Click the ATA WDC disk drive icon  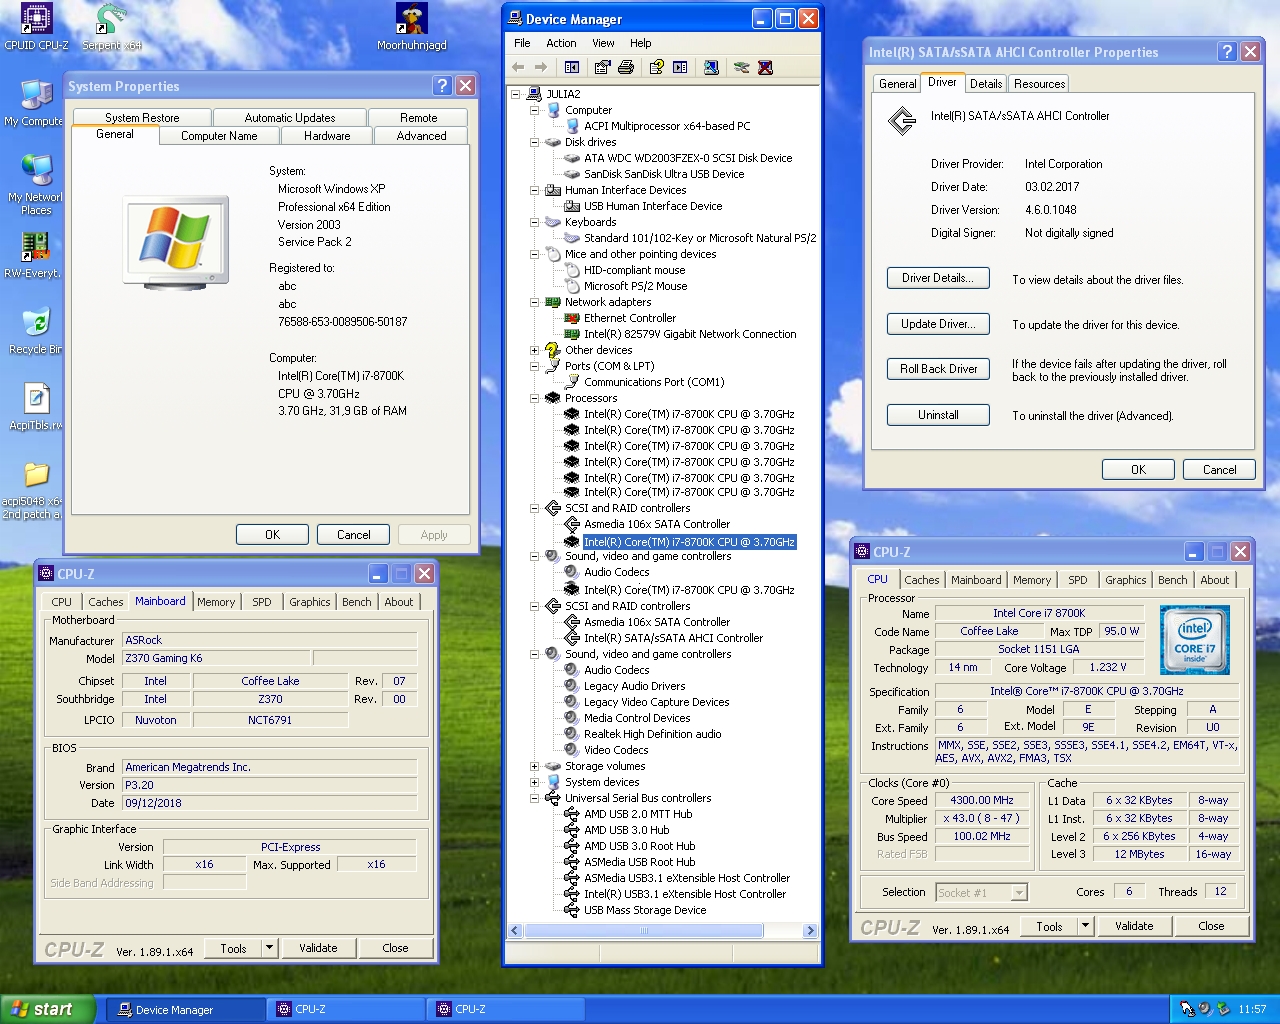point(572,158)
